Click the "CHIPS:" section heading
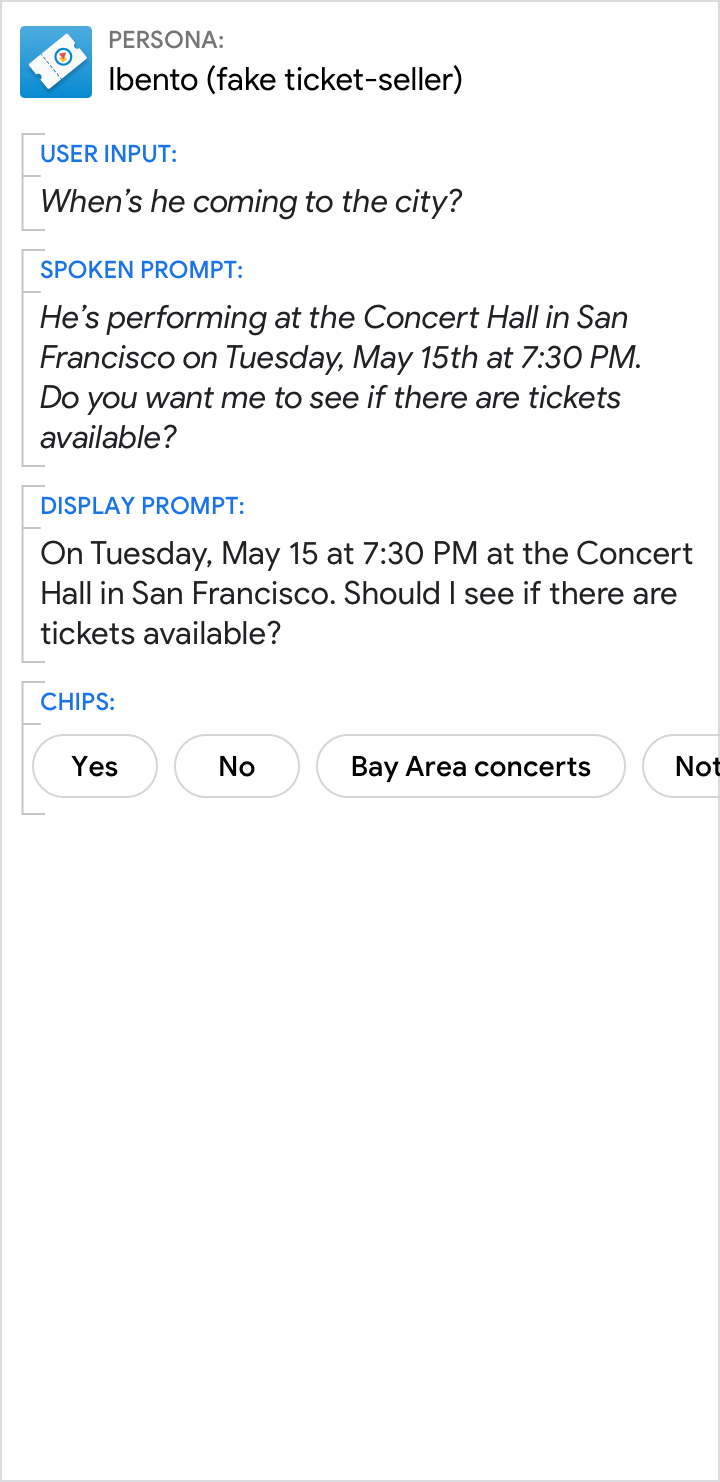This screenshot has width=720, height=1482. click(78, 702)
